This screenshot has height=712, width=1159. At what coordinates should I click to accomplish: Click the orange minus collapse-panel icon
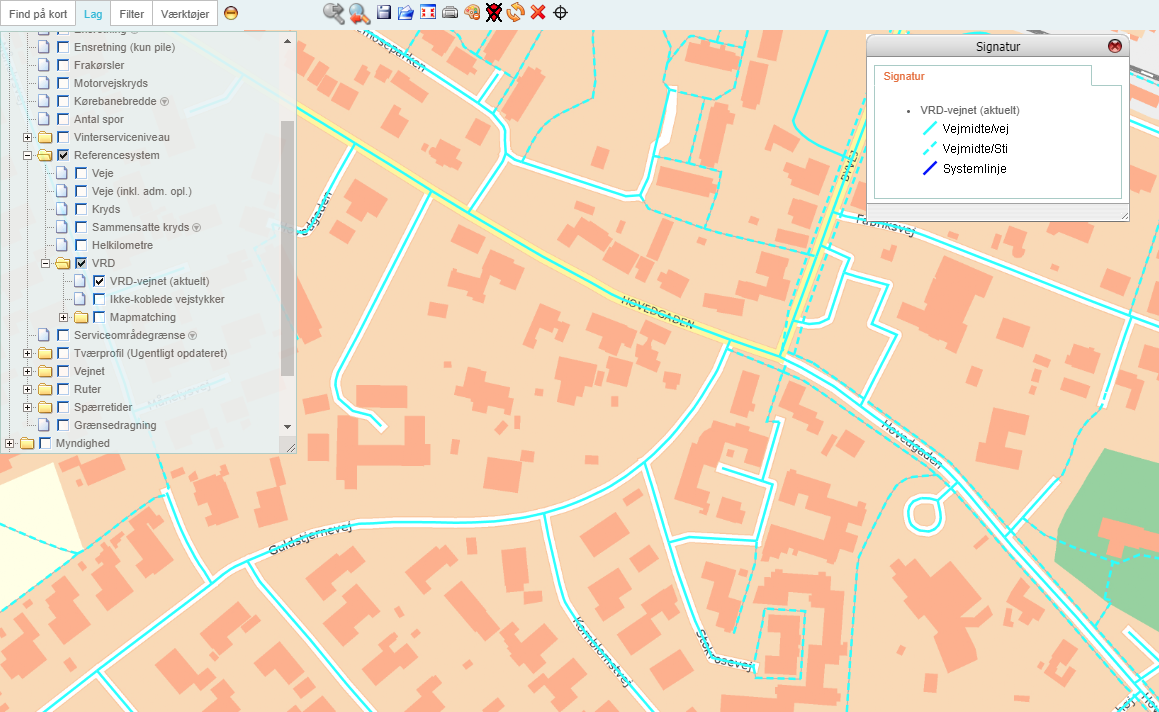click(x=231, y=13)
